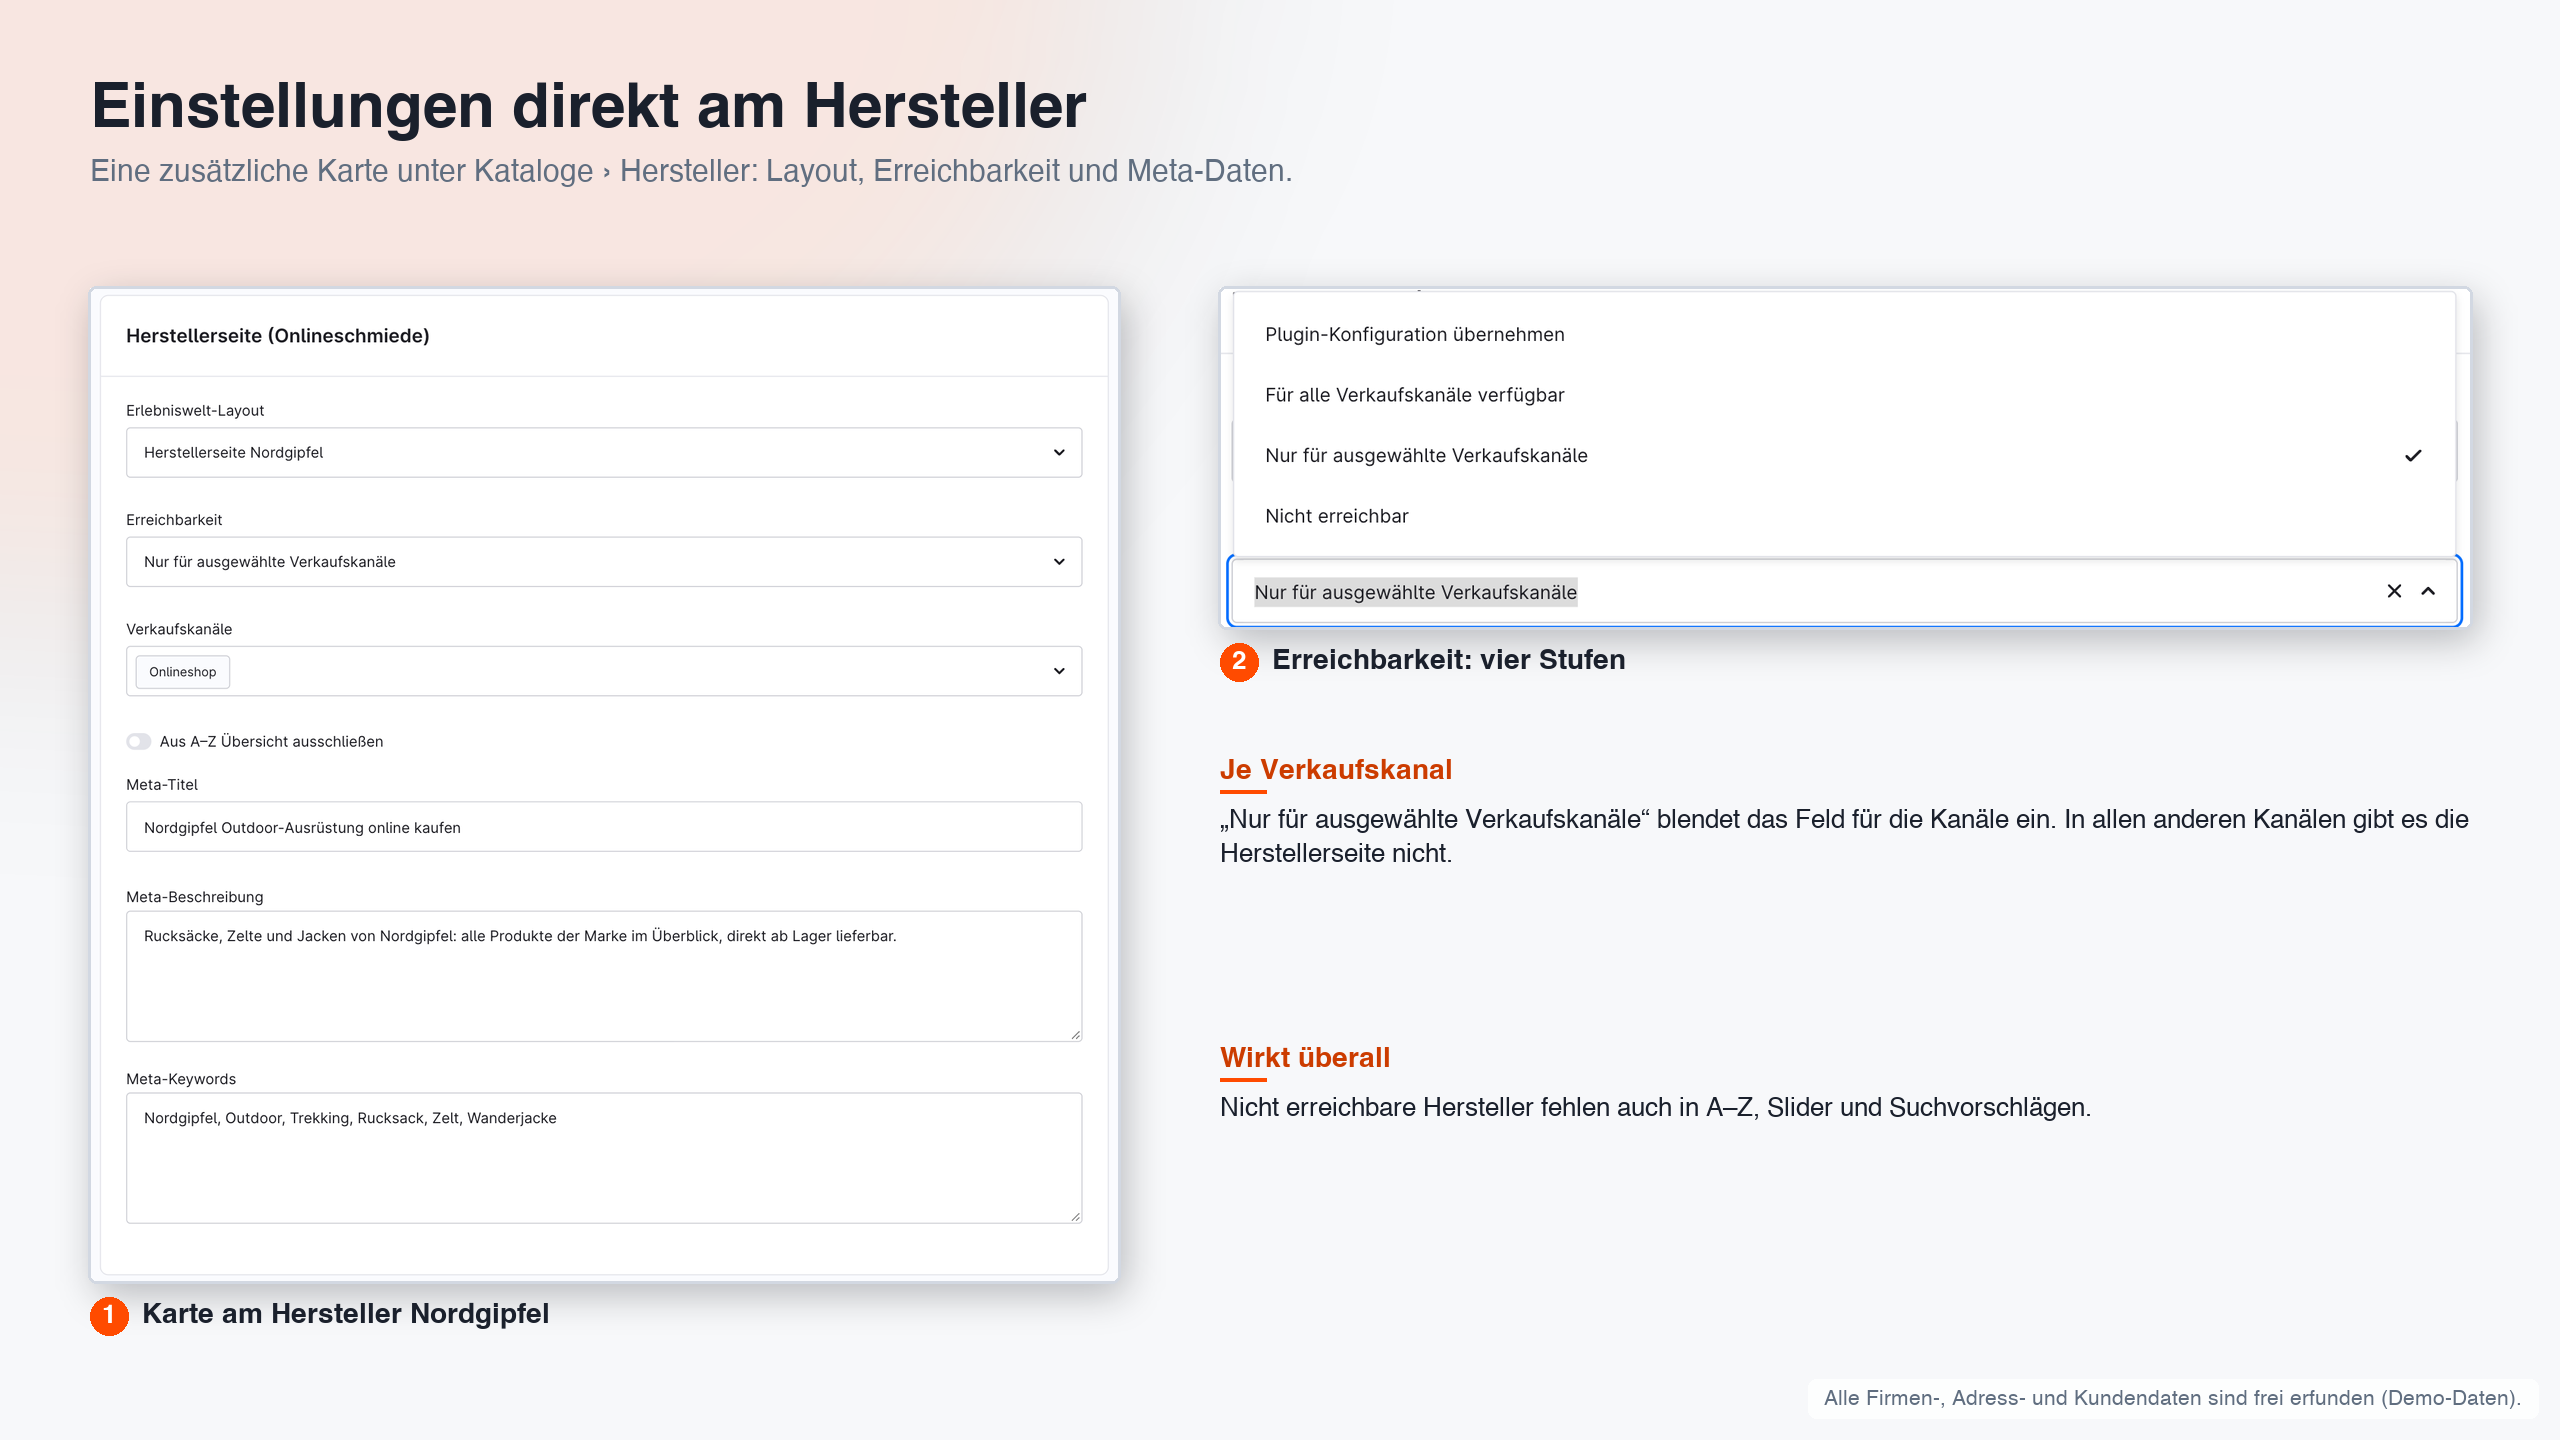Click the 'Je Verkaufskanal' heading
2560x1440 pixels.
coord(1336,769)
